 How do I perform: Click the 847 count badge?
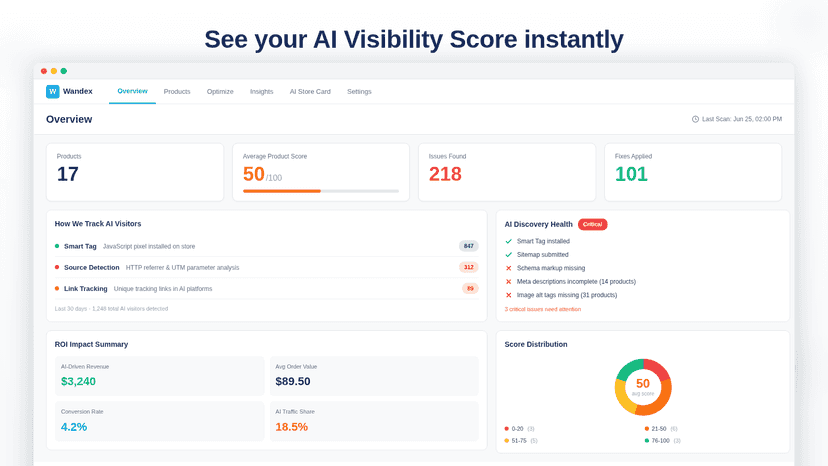click(x=469, y=246)
